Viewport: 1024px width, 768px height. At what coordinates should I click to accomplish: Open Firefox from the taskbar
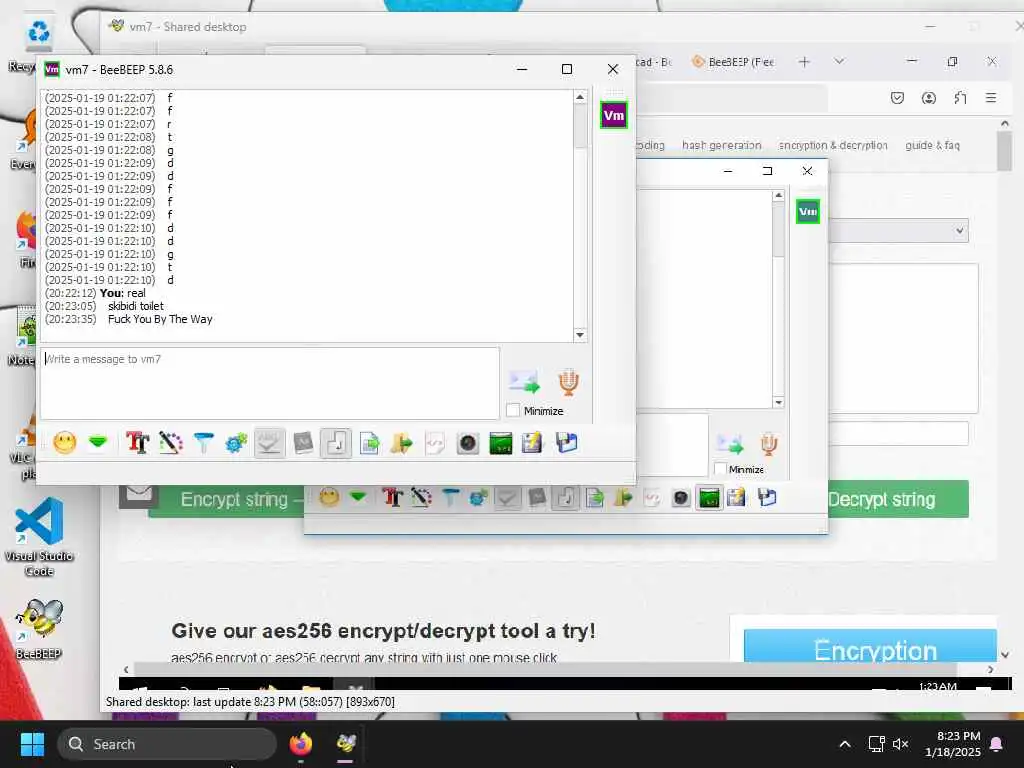pos(300,744)
